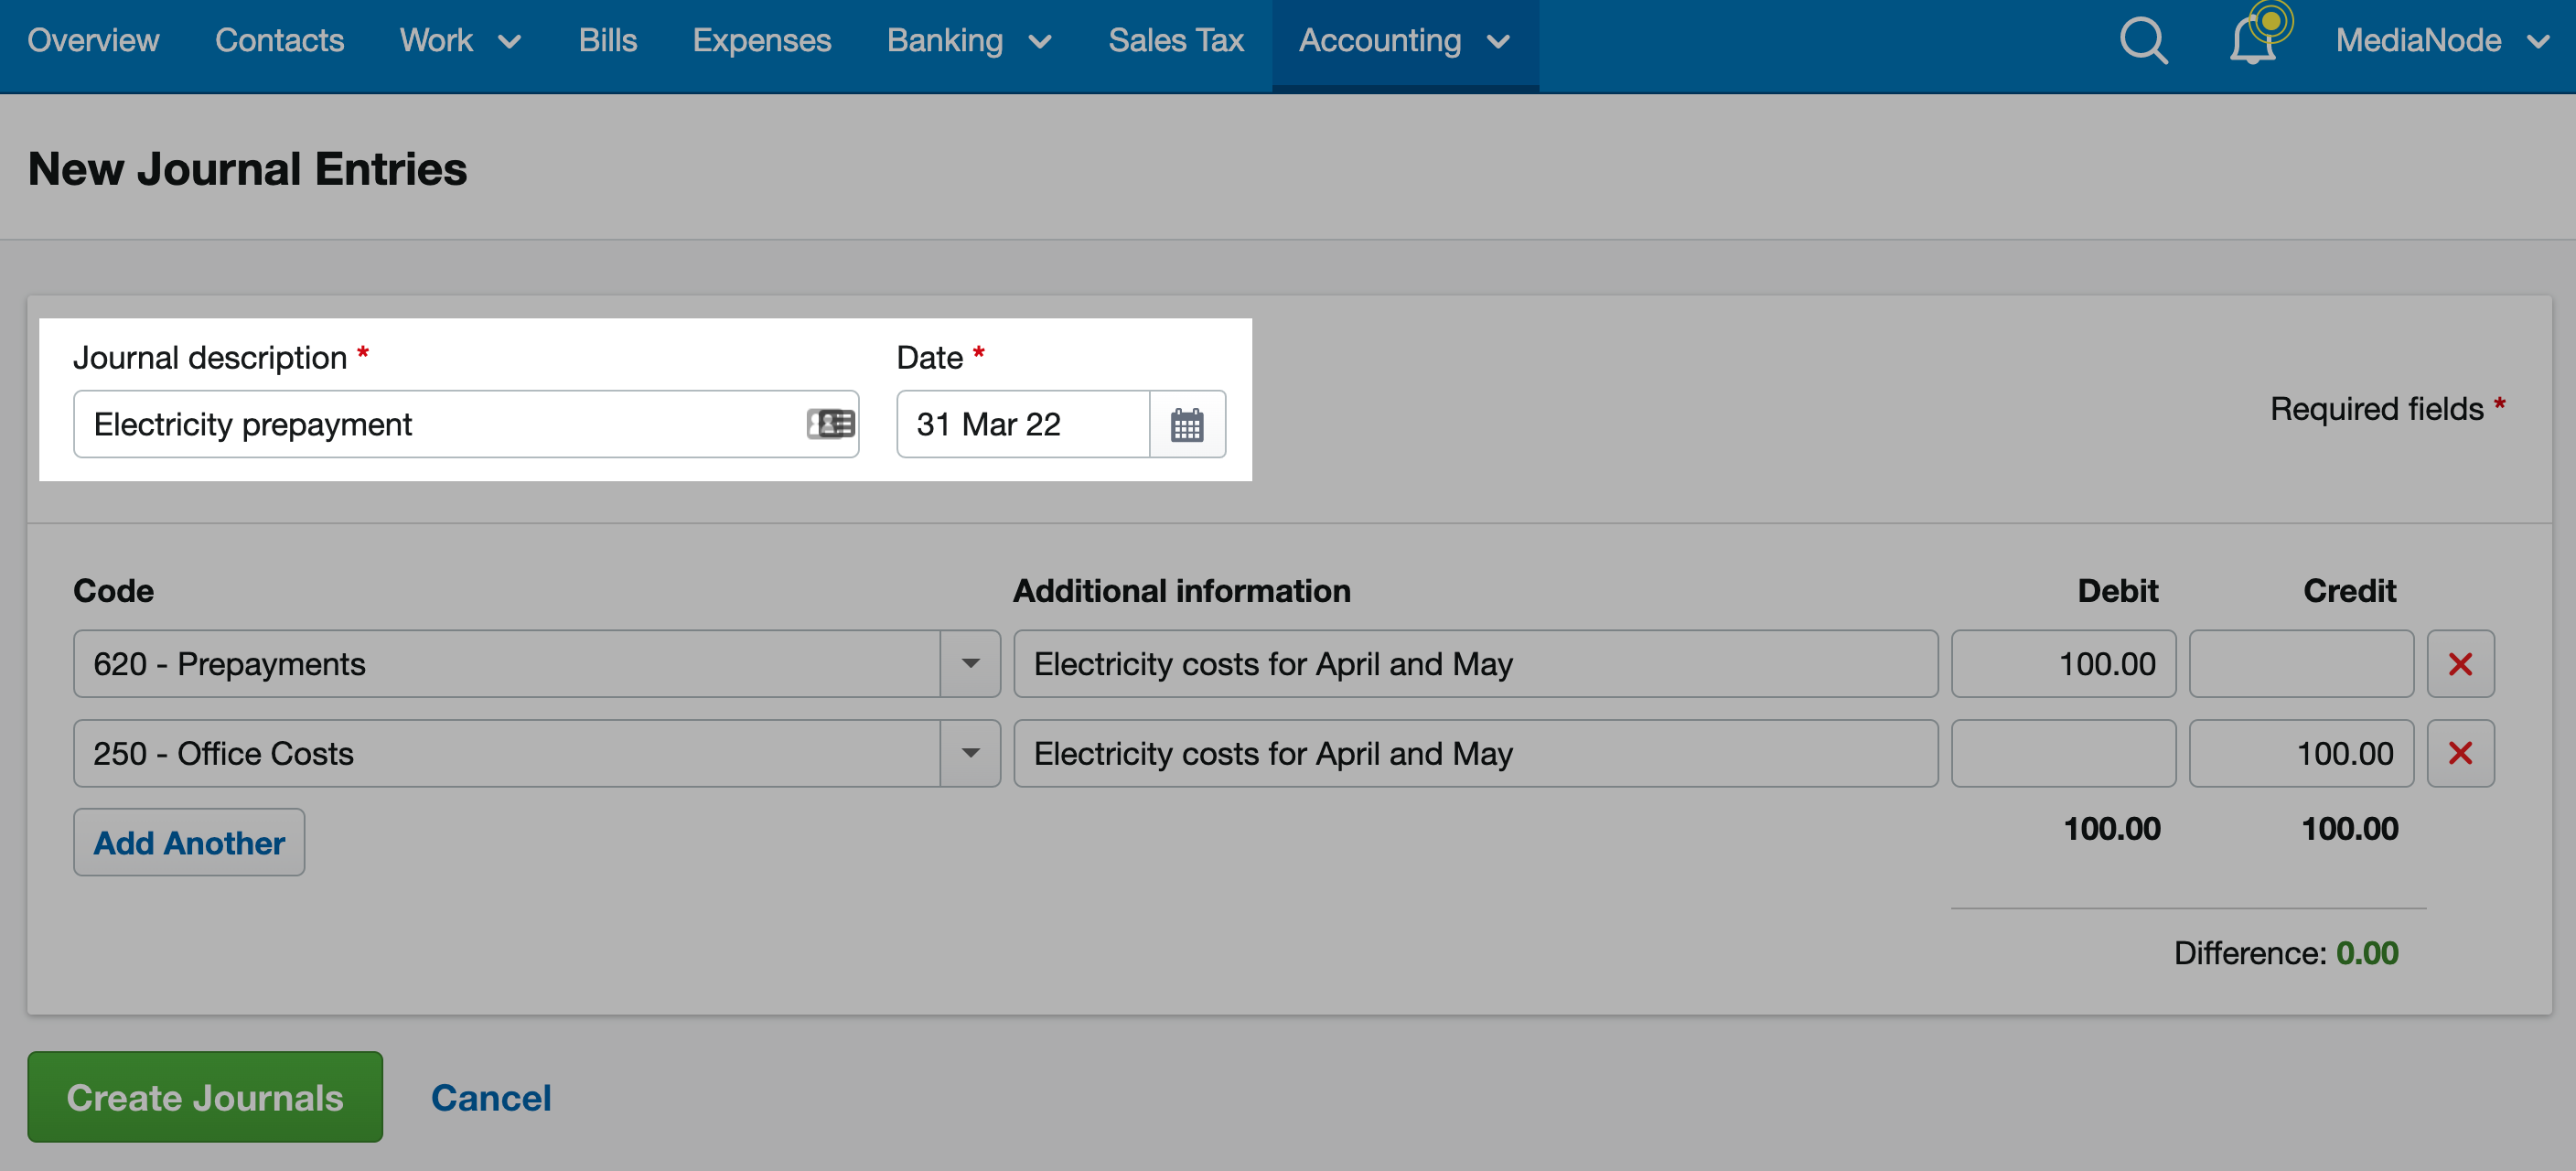Open the notifications bell icon
The width and height of the screenshot is (2576, 1171).
[2254, 40]
